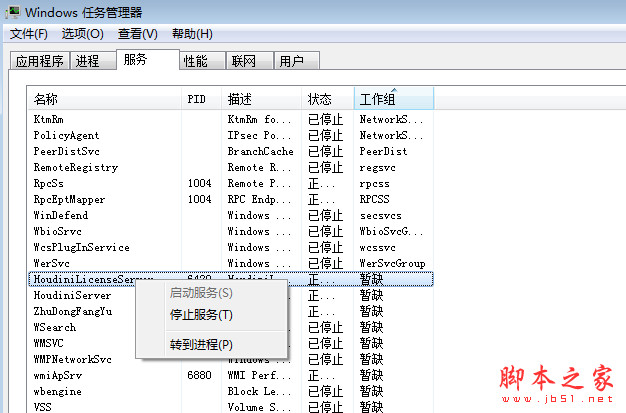Select the WcsPlugInService service row
The image size is (626, 413).
[231, 247]
